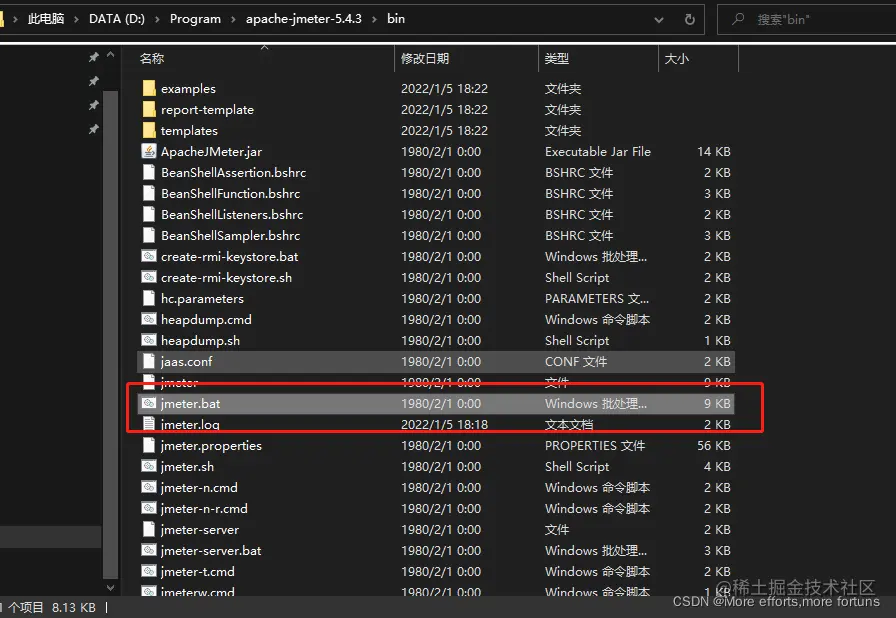Click the BeanShellListeners.bshrc file icon
Image resolution: width=896 pixels, height=618 pixels.
coord(149,214)
